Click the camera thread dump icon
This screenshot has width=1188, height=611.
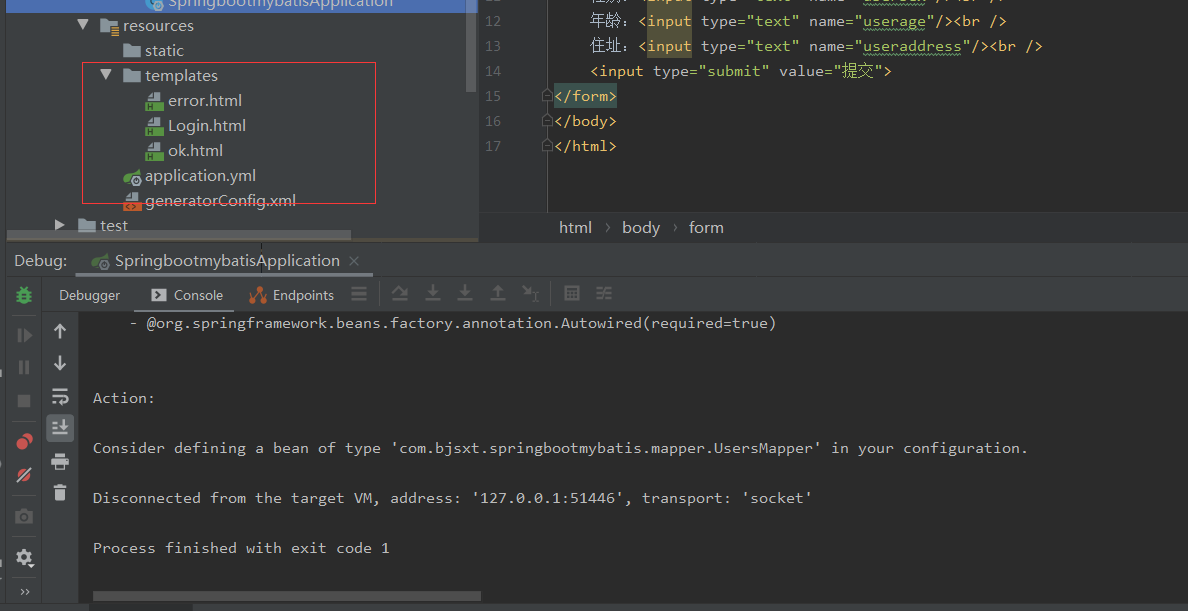(24, 517)
